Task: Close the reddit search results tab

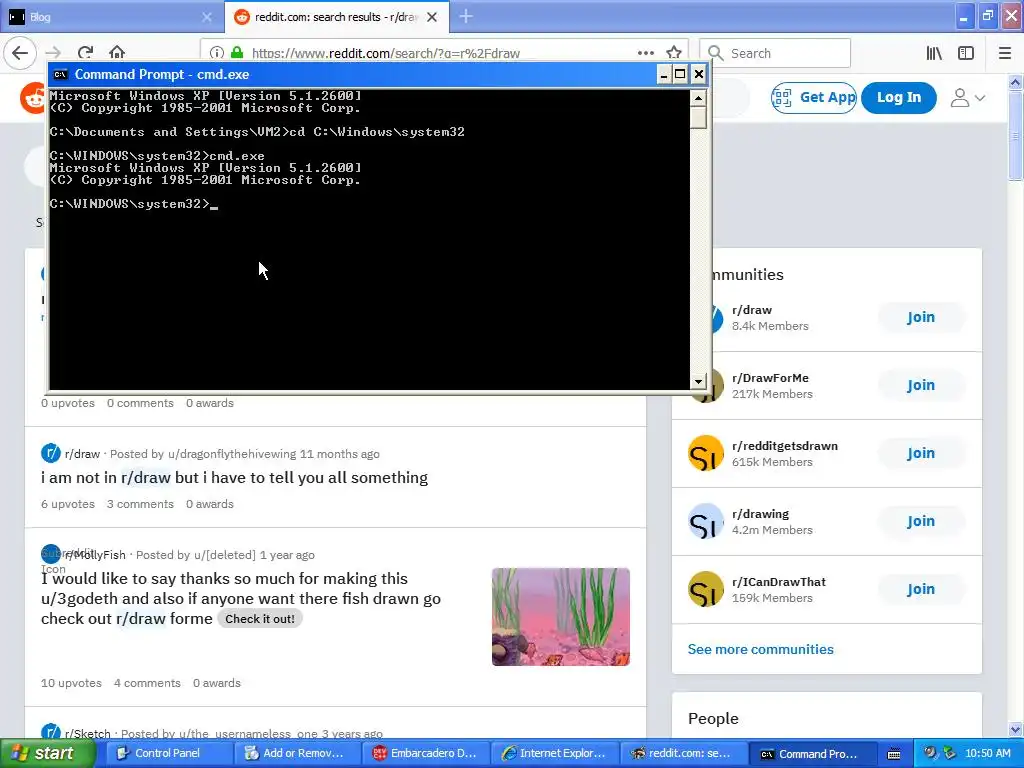Action: coord(432,17)
